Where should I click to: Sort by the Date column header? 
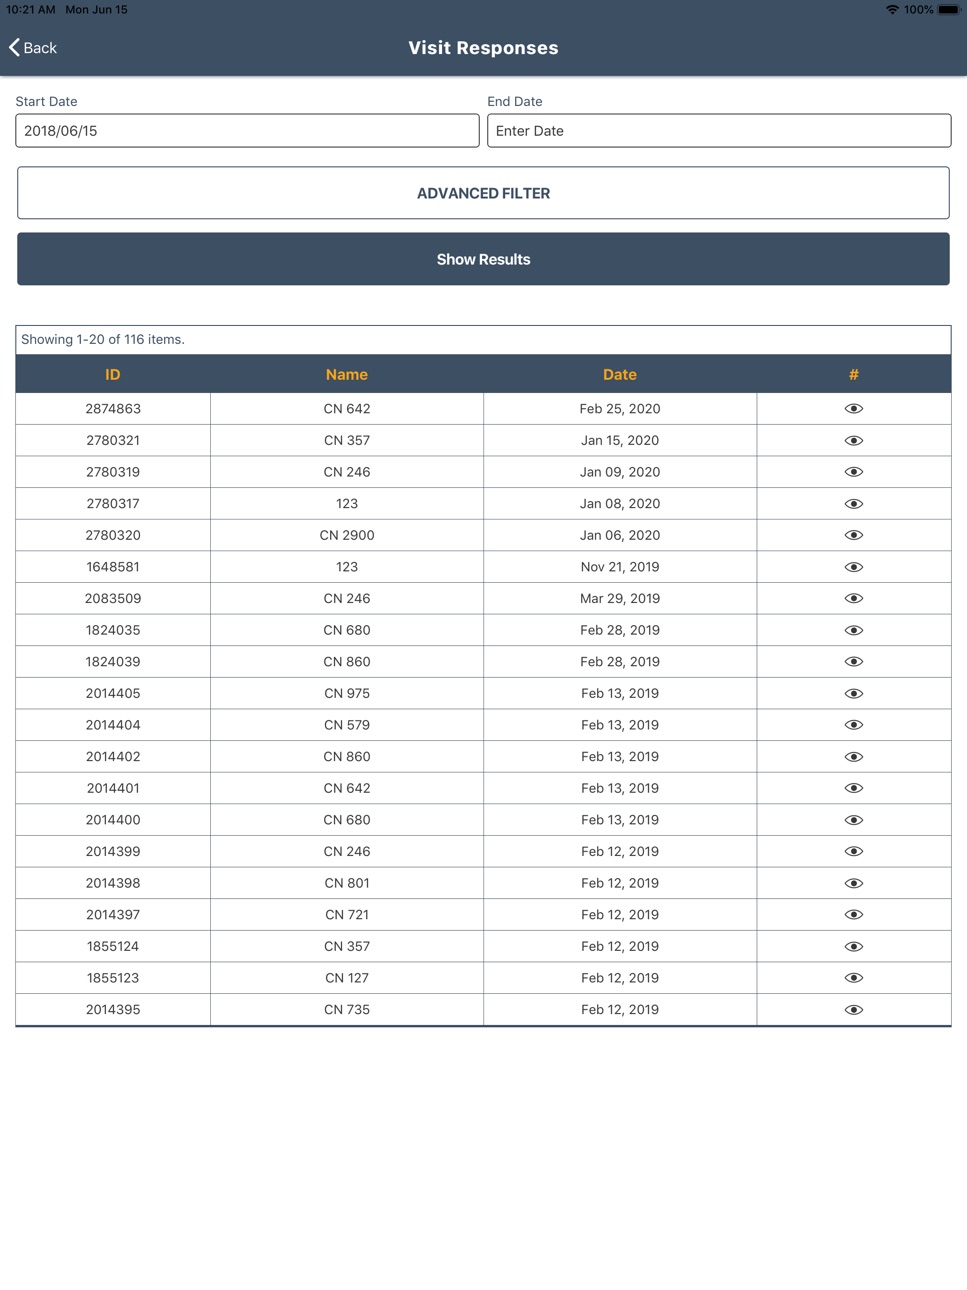coord(620,375)
